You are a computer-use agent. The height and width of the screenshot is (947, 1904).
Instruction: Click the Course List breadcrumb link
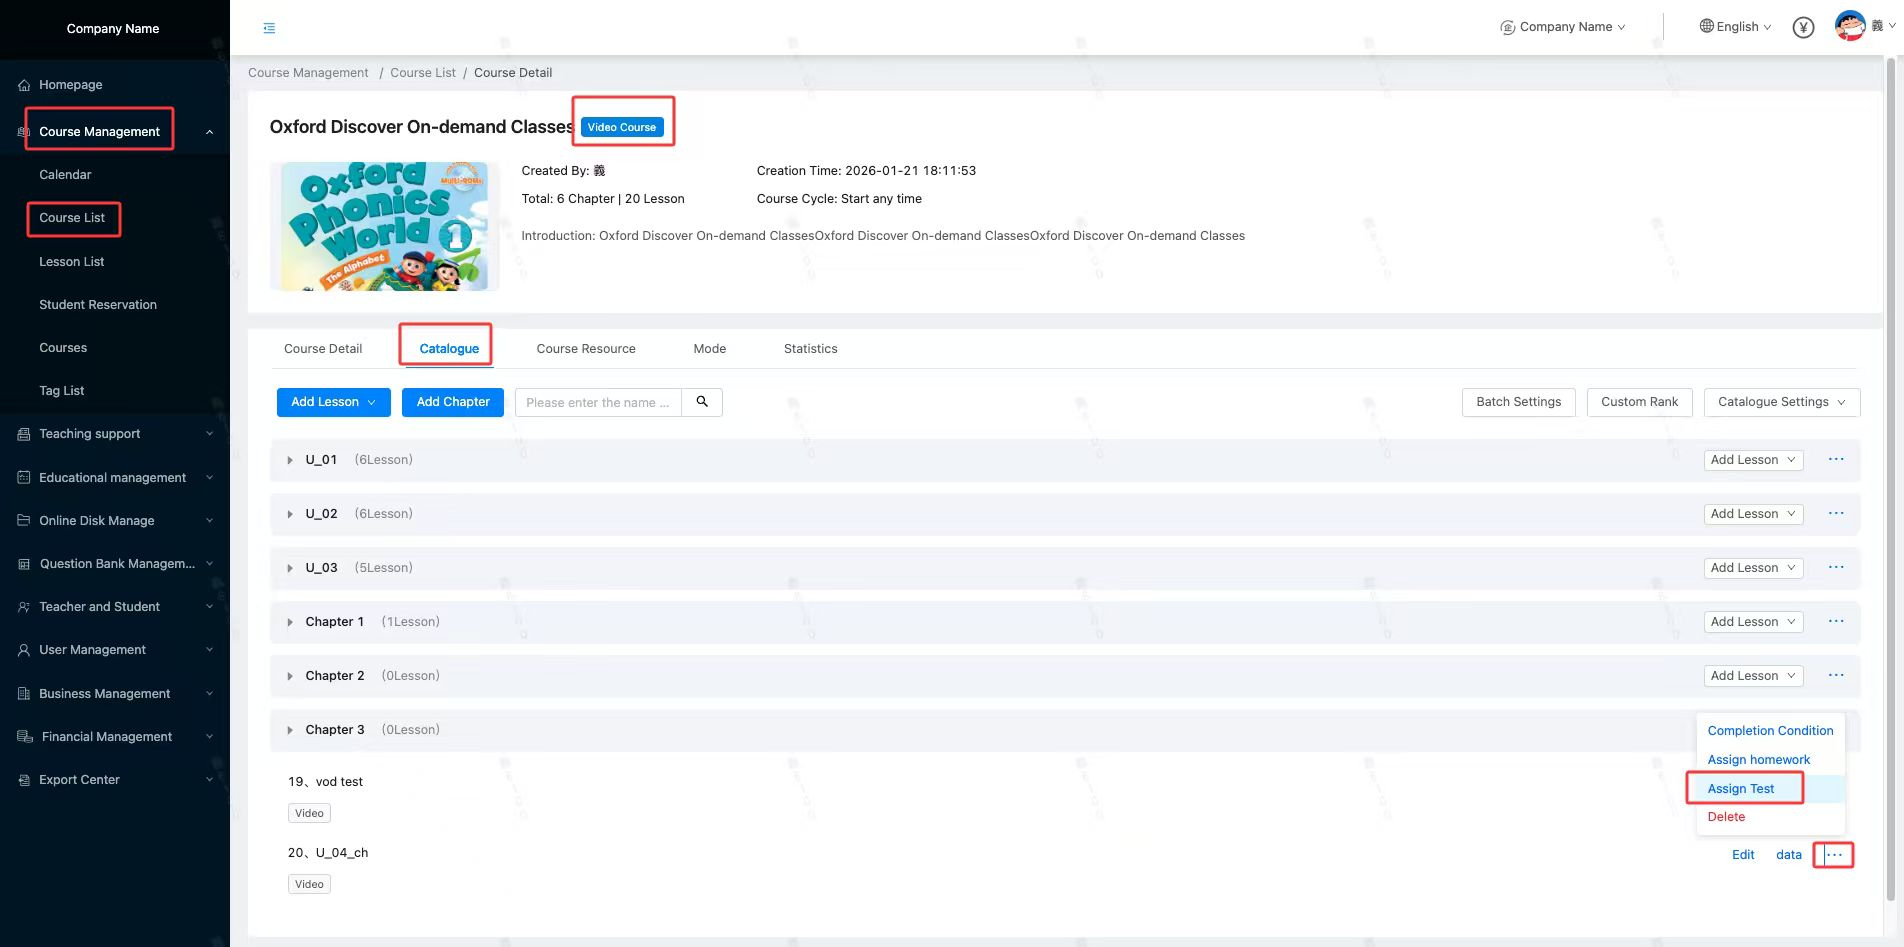(x=423, y=73)
